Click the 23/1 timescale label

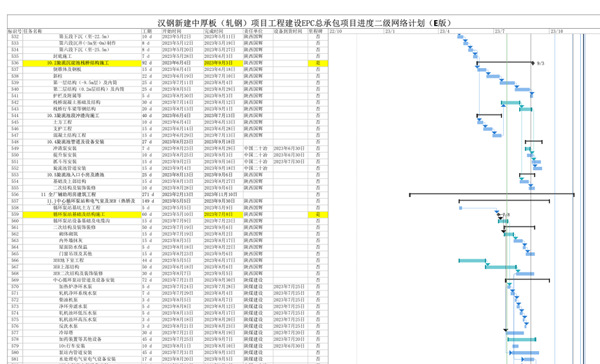click(x=390, y=31)
